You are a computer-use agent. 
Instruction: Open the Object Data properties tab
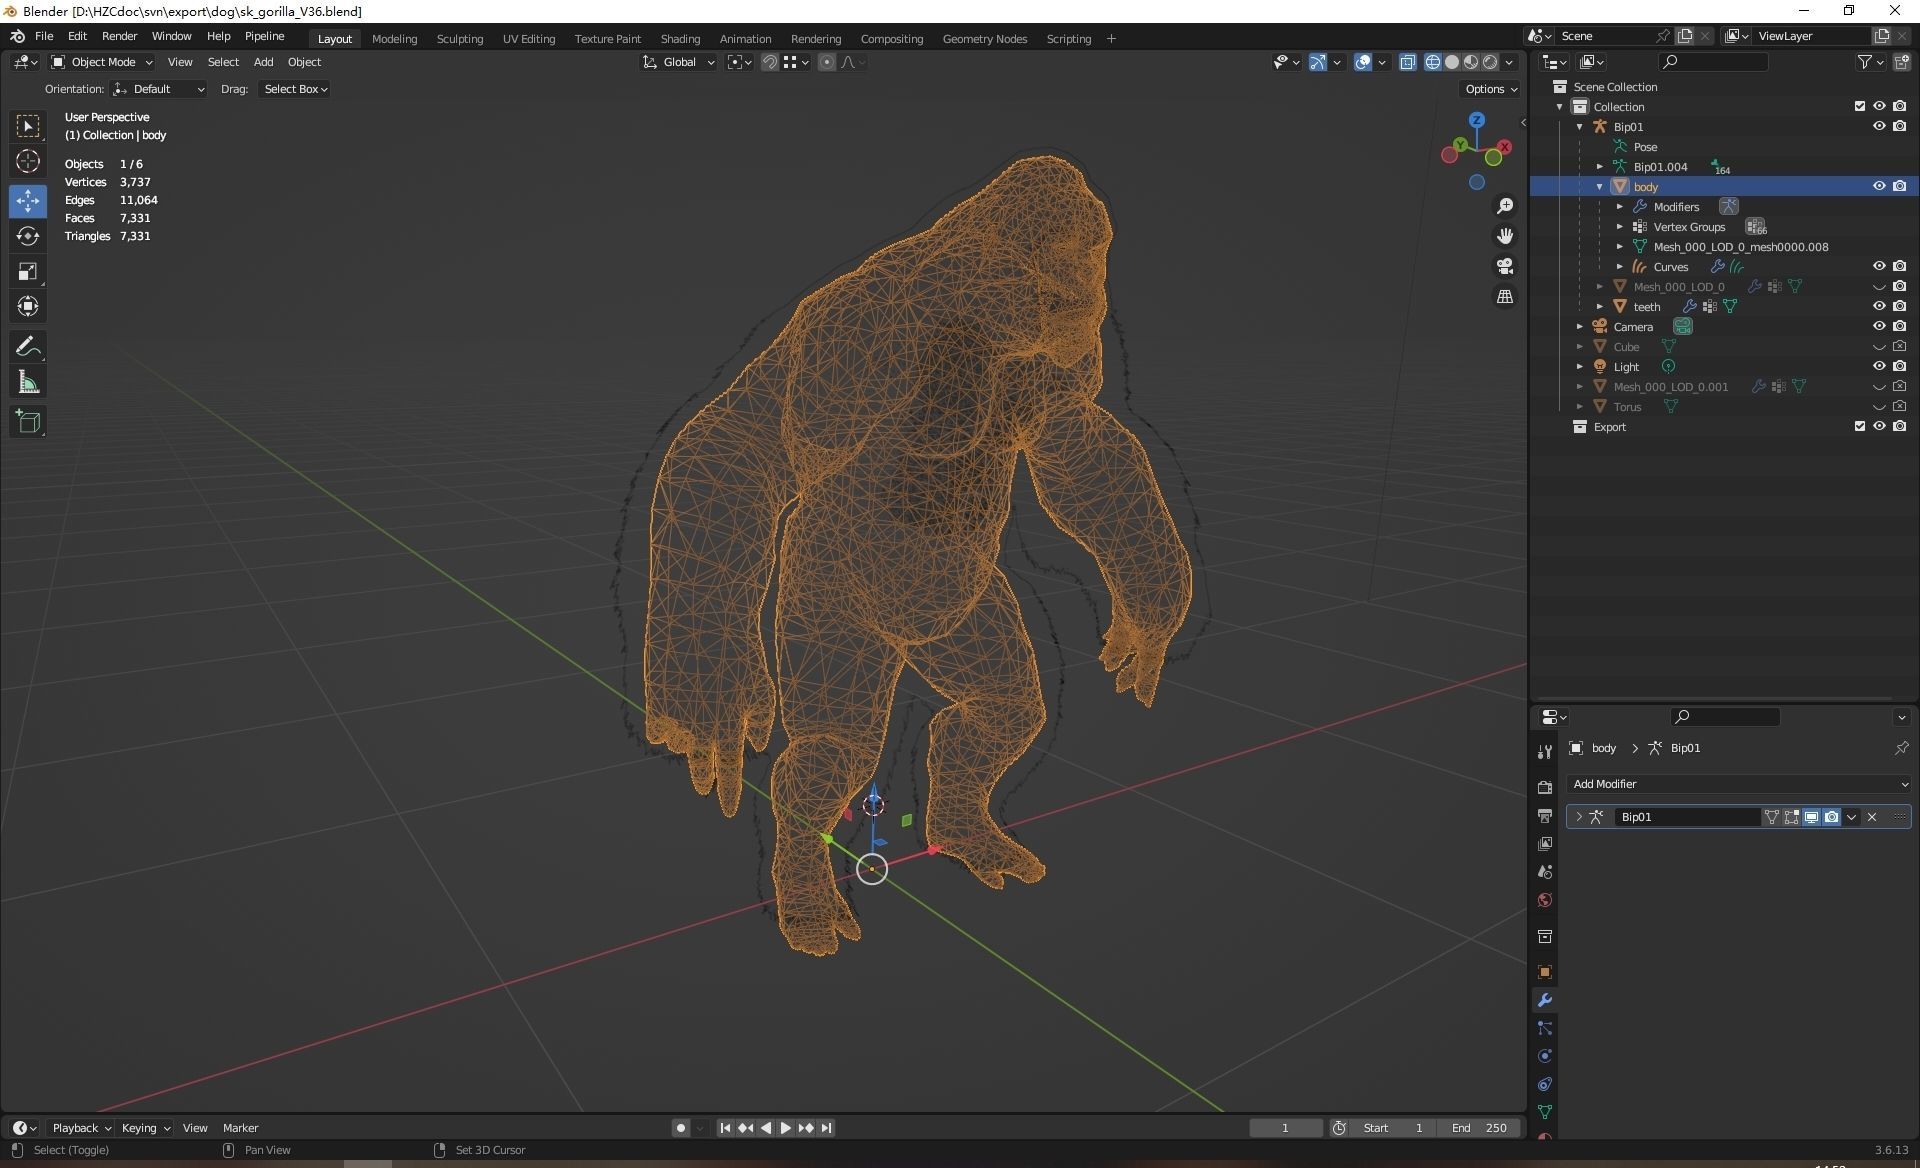coord(1545,1112)
